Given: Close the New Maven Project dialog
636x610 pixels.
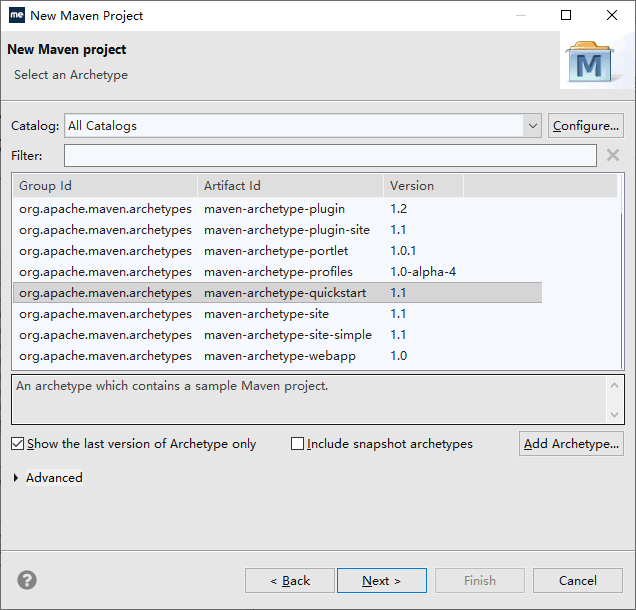Looking at the screenshot, I should (612, 15).
